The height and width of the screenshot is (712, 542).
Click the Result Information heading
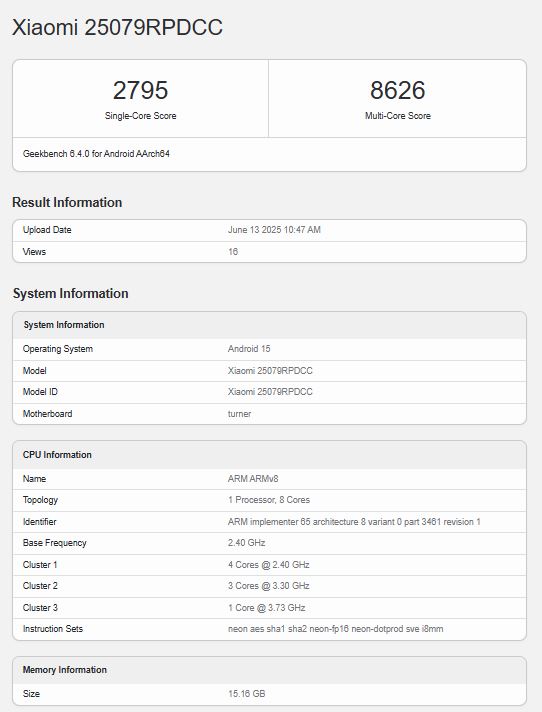[67, 203]
